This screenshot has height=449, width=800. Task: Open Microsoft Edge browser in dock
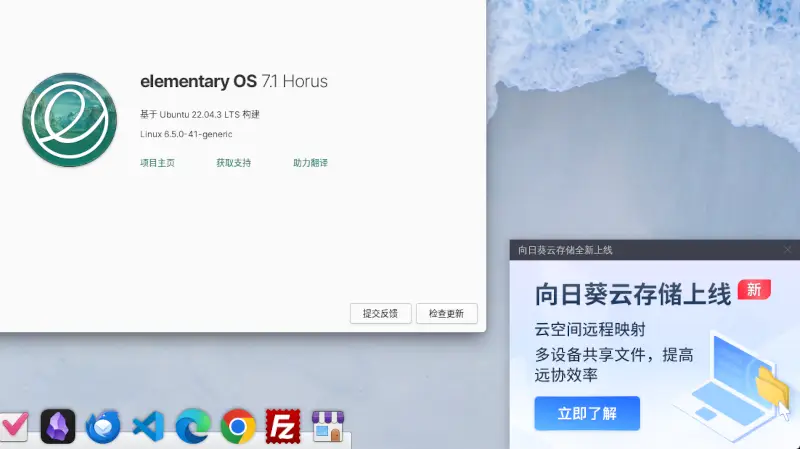point(193,426)
